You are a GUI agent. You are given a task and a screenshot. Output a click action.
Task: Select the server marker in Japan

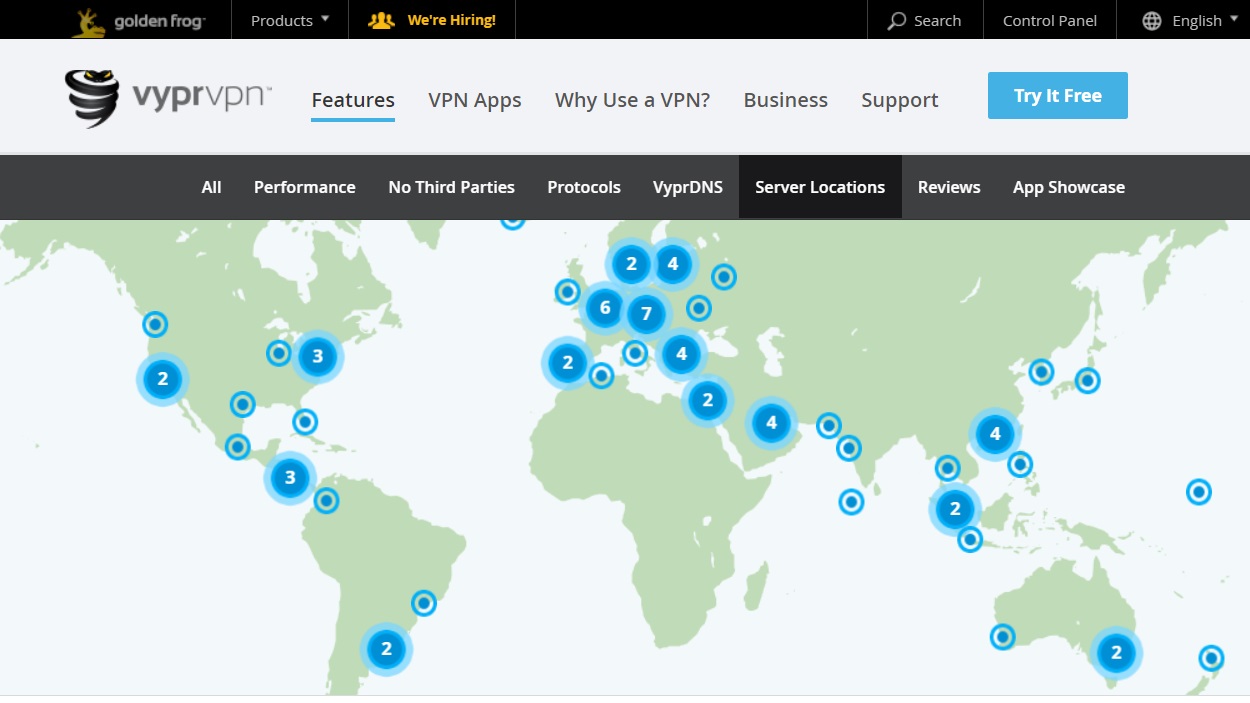pyautogui.click(x=1087, y=380)
